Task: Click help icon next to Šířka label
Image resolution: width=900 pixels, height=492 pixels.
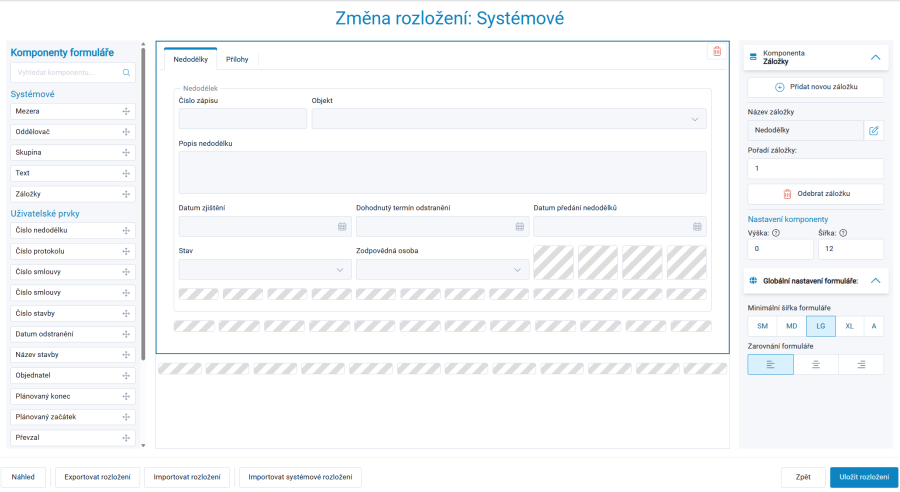Action: [x=843, y=233]
